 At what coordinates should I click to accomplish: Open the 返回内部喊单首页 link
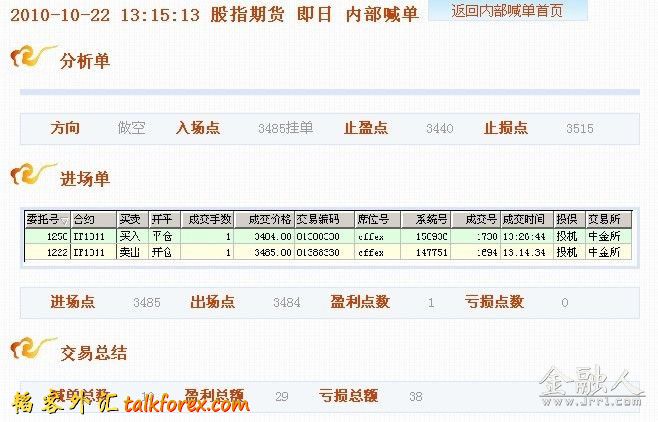pyautogui.click(x=507, y=10)
